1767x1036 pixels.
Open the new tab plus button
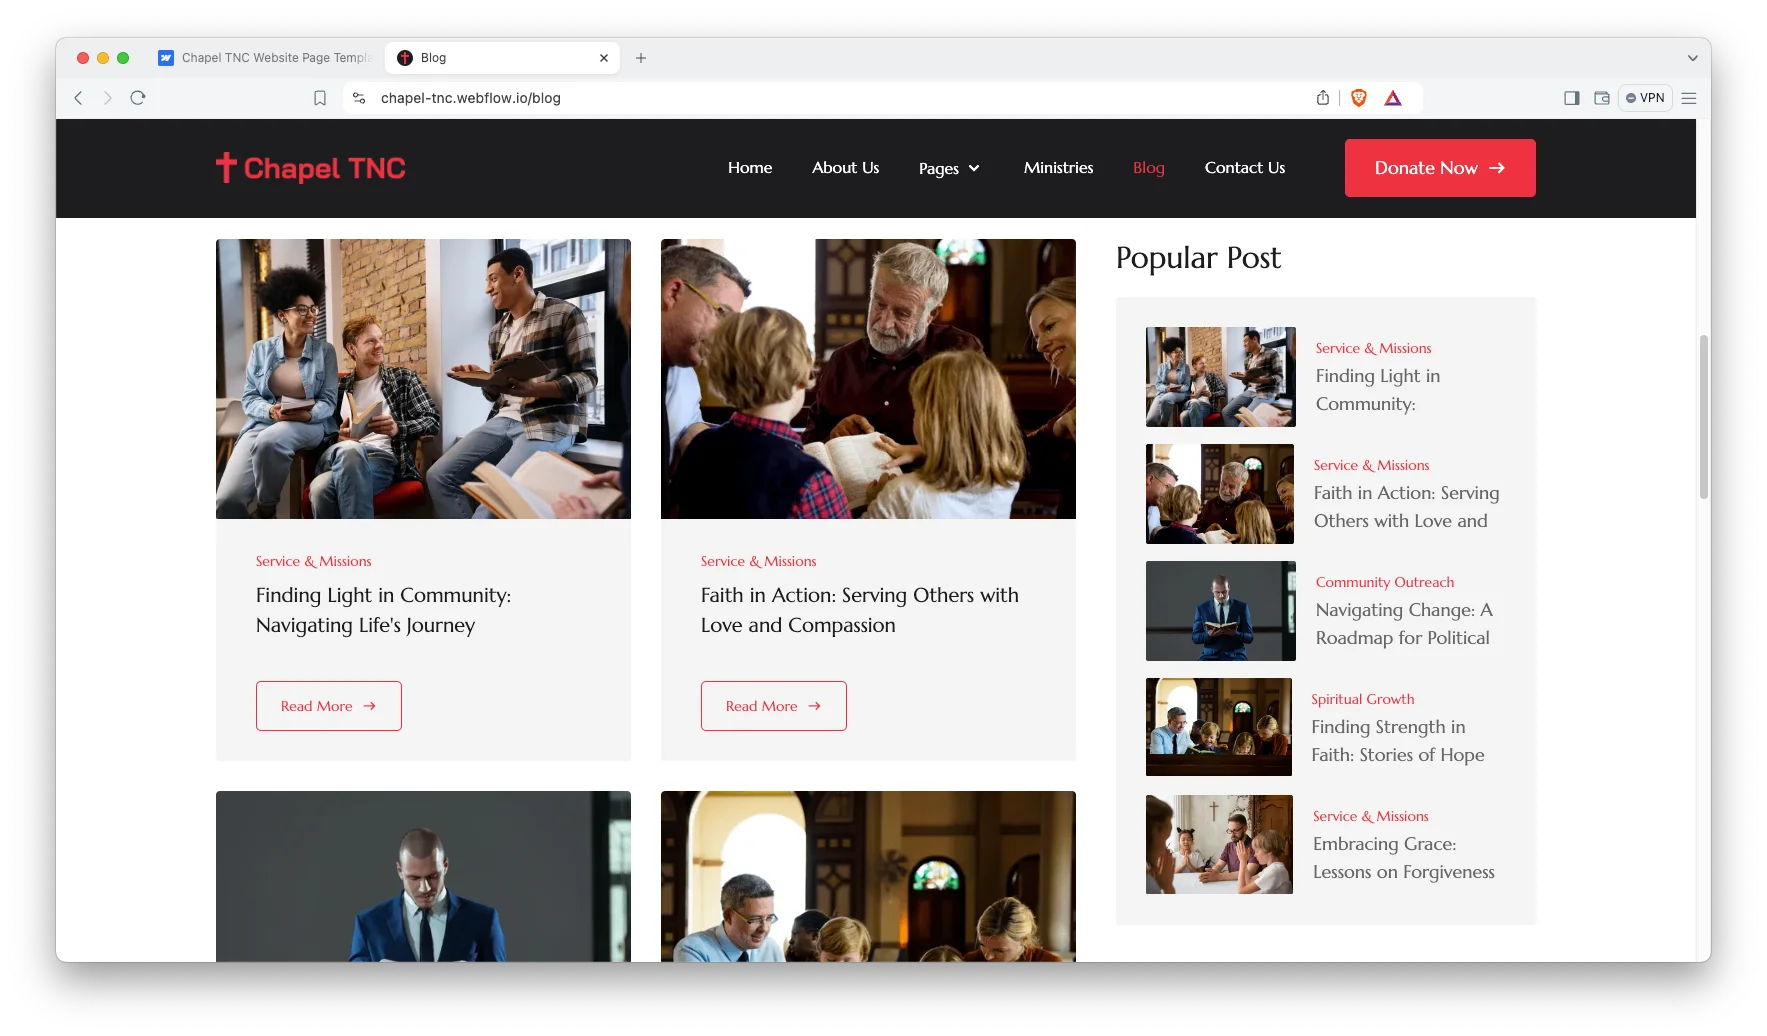tap(641, 58)
